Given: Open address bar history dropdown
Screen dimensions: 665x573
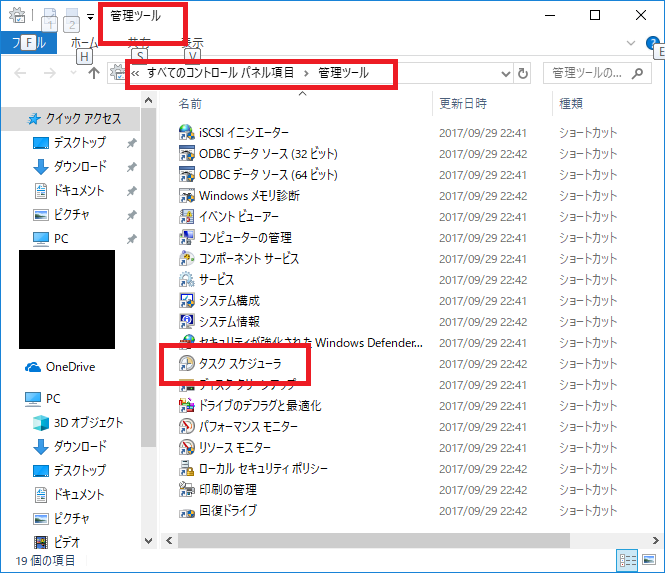Looking at the screenshot, I should [x=506, y=74].
